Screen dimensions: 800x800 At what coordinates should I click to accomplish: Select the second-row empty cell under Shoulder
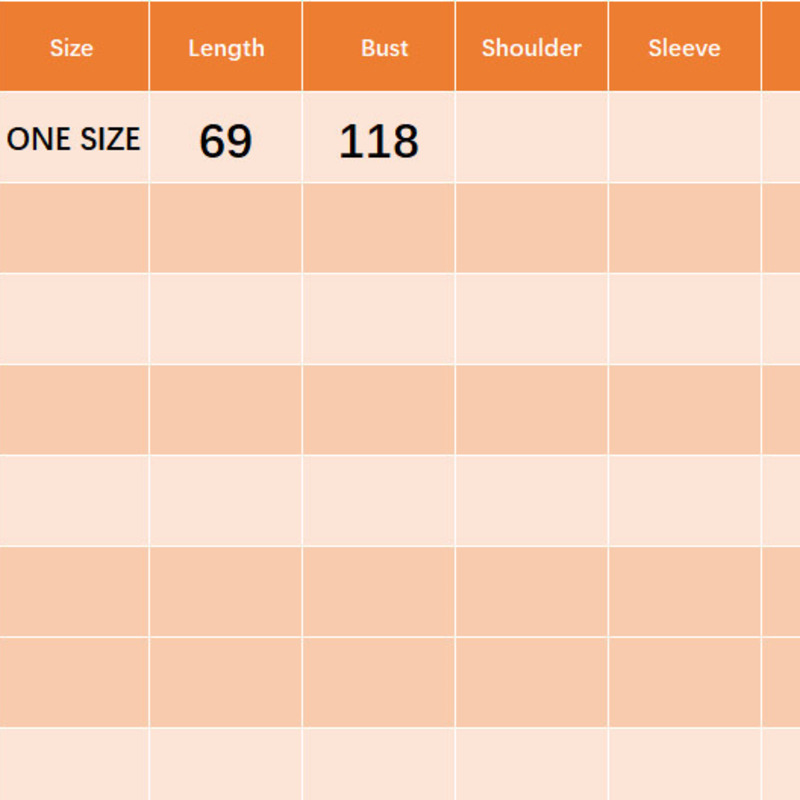531,228
